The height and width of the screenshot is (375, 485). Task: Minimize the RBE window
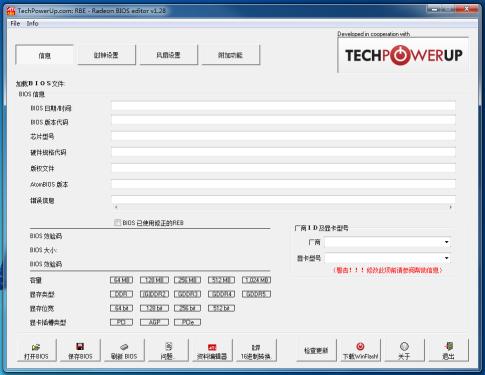pyautogui.click(x=435, y=9)
